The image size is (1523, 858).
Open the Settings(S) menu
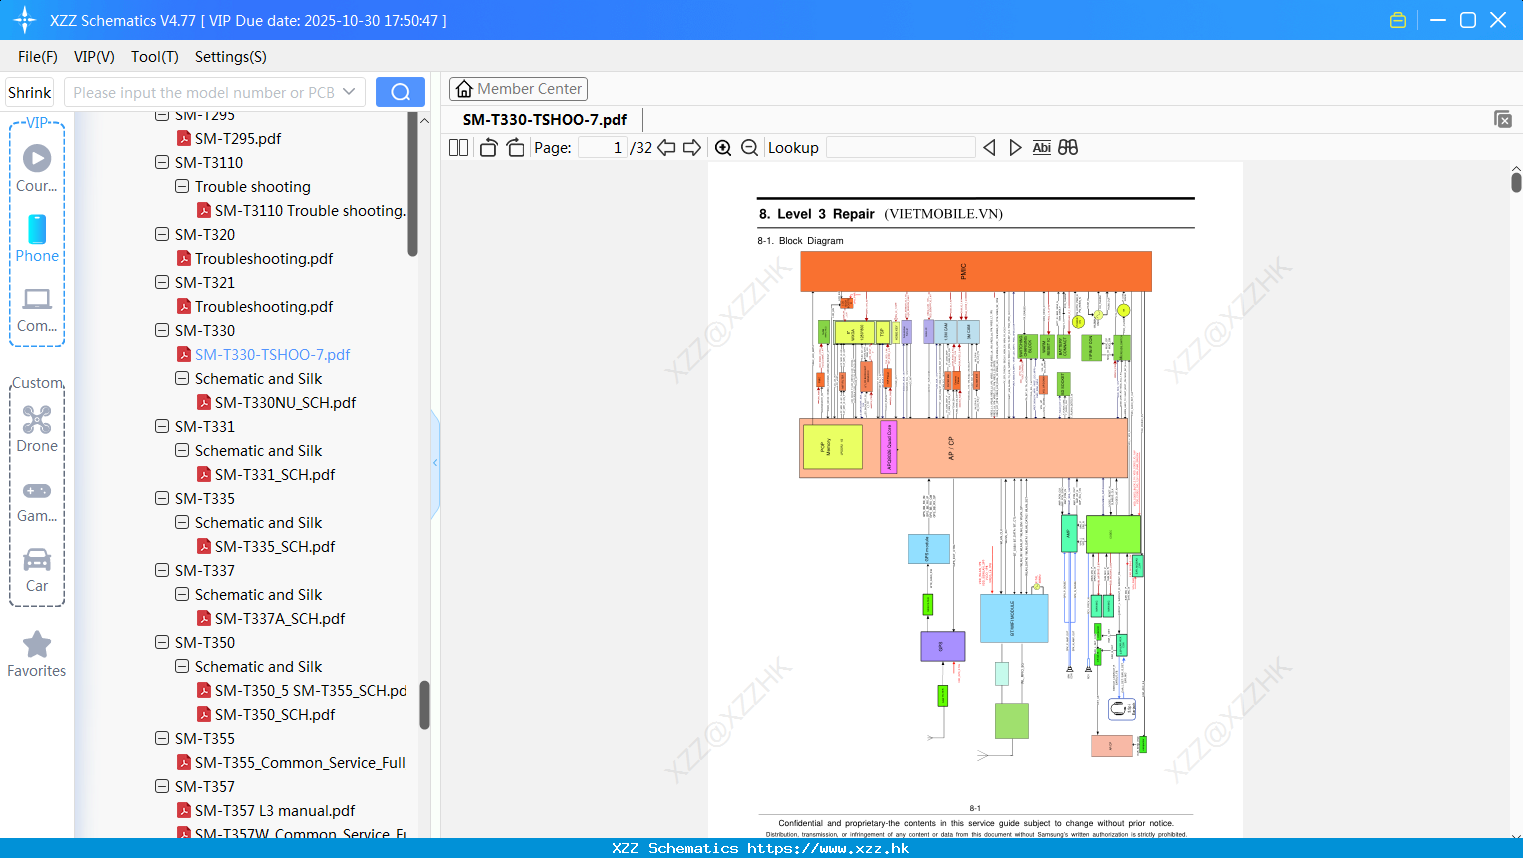point(231,56)
